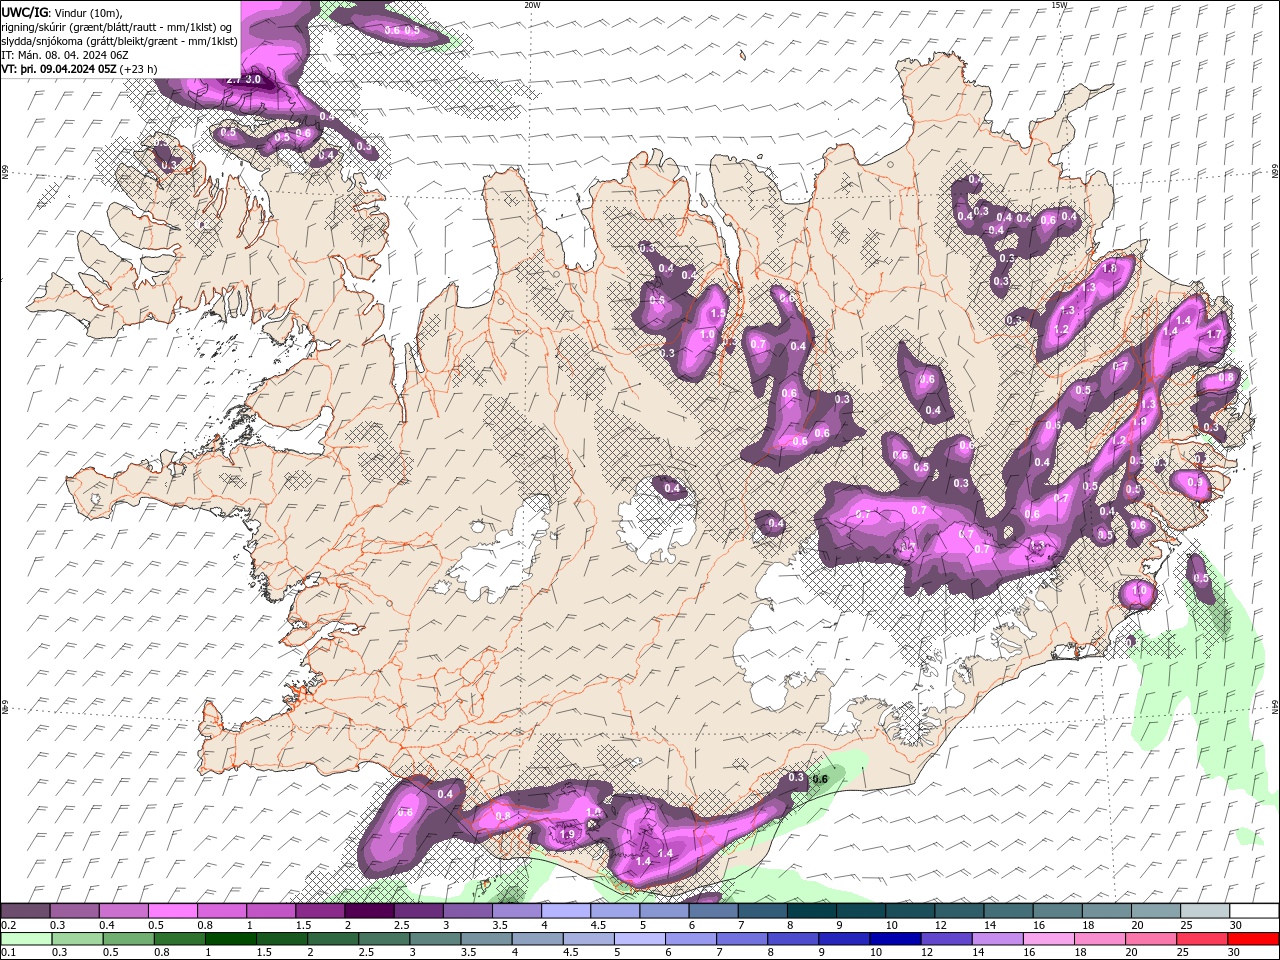Click the '2.7' snowfall value label
Screen dimensions: 1280x960
234,79
